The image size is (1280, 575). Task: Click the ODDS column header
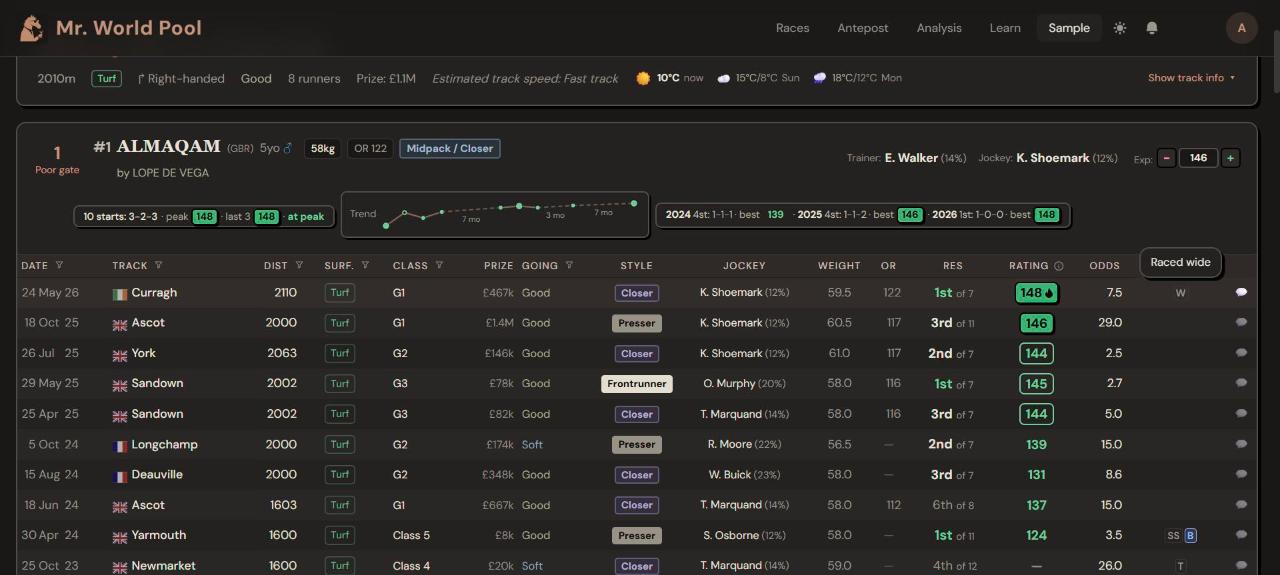(1105, 266)
